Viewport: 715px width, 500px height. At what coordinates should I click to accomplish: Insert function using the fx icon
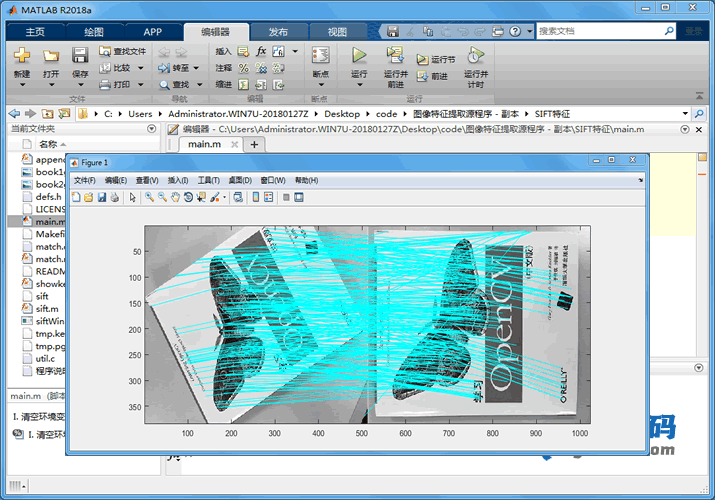point(261,51)
